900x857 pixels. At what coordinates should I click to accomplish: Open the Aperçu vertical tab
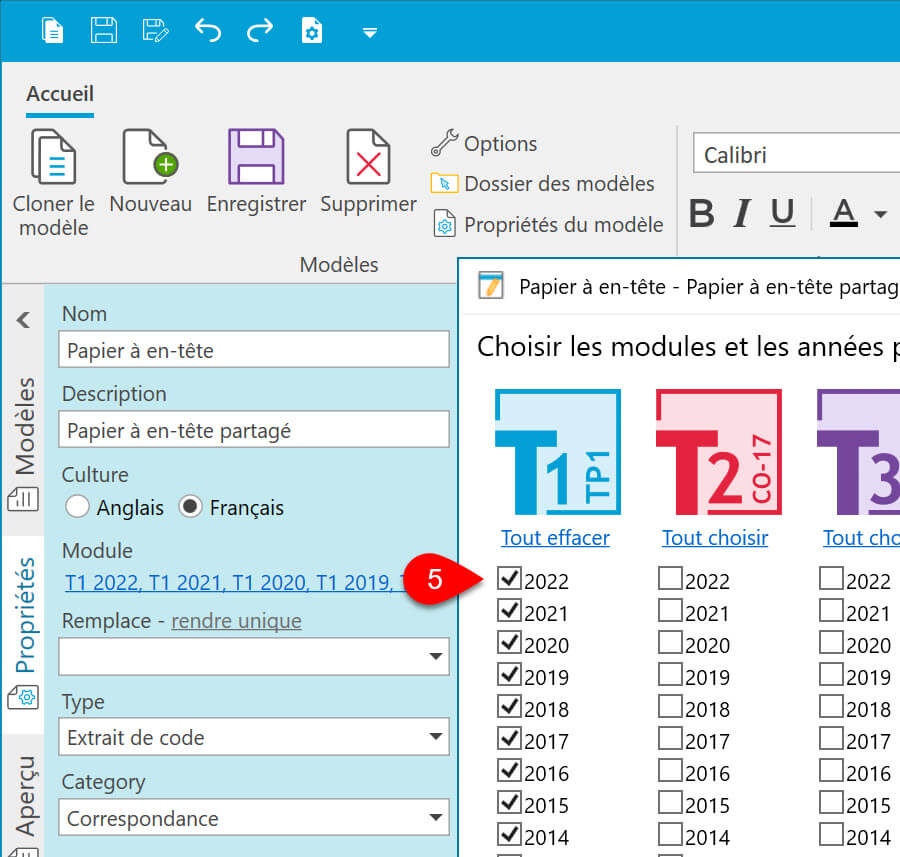pyautogui.click(x=24, y=804)
